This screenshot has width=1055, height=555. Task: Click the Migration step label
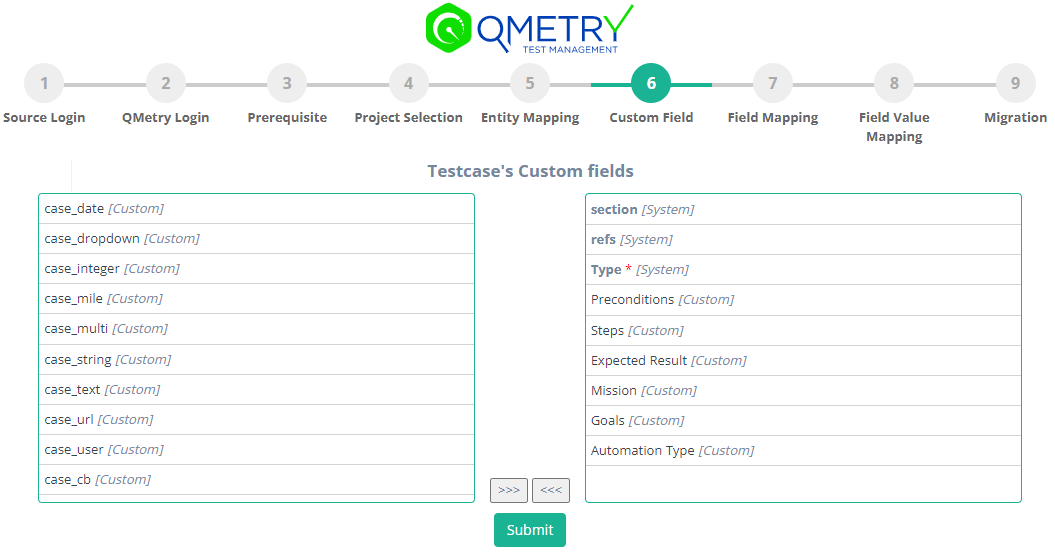pyautogui.click(x=1015, y=118)
